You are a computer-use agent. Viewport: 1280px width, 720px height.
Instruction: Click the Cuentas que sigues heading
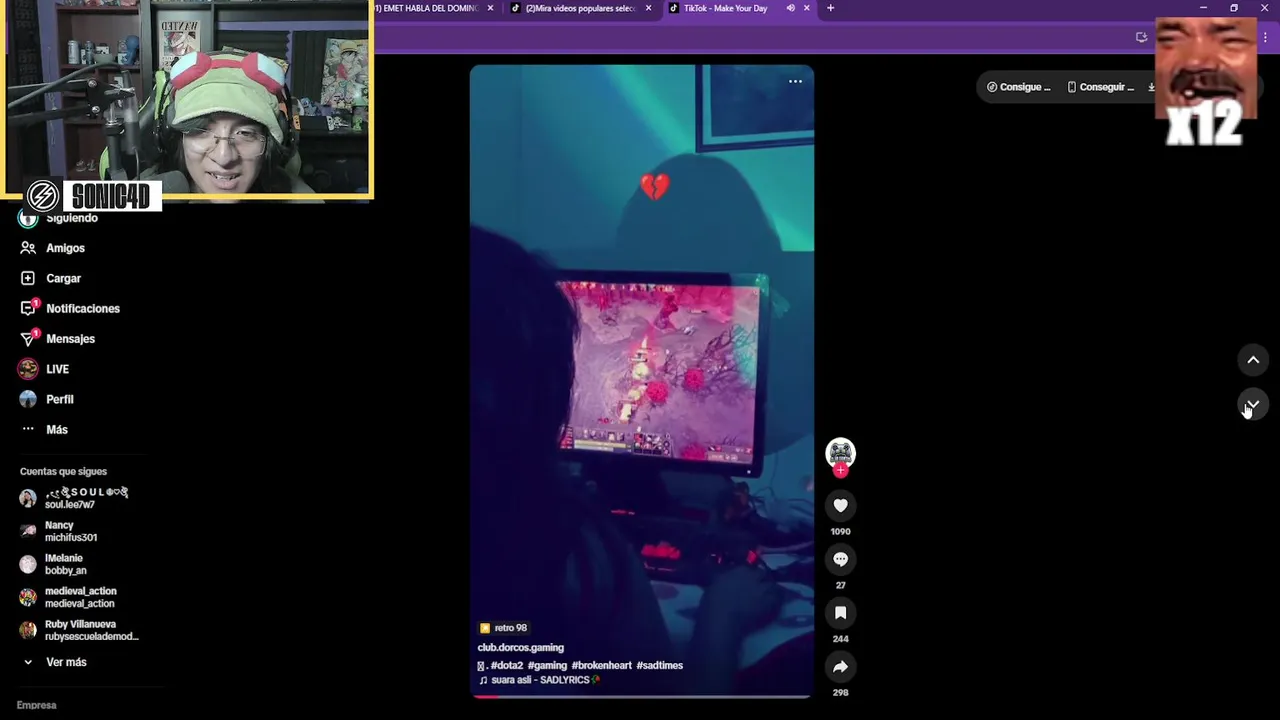coord(63,471)
